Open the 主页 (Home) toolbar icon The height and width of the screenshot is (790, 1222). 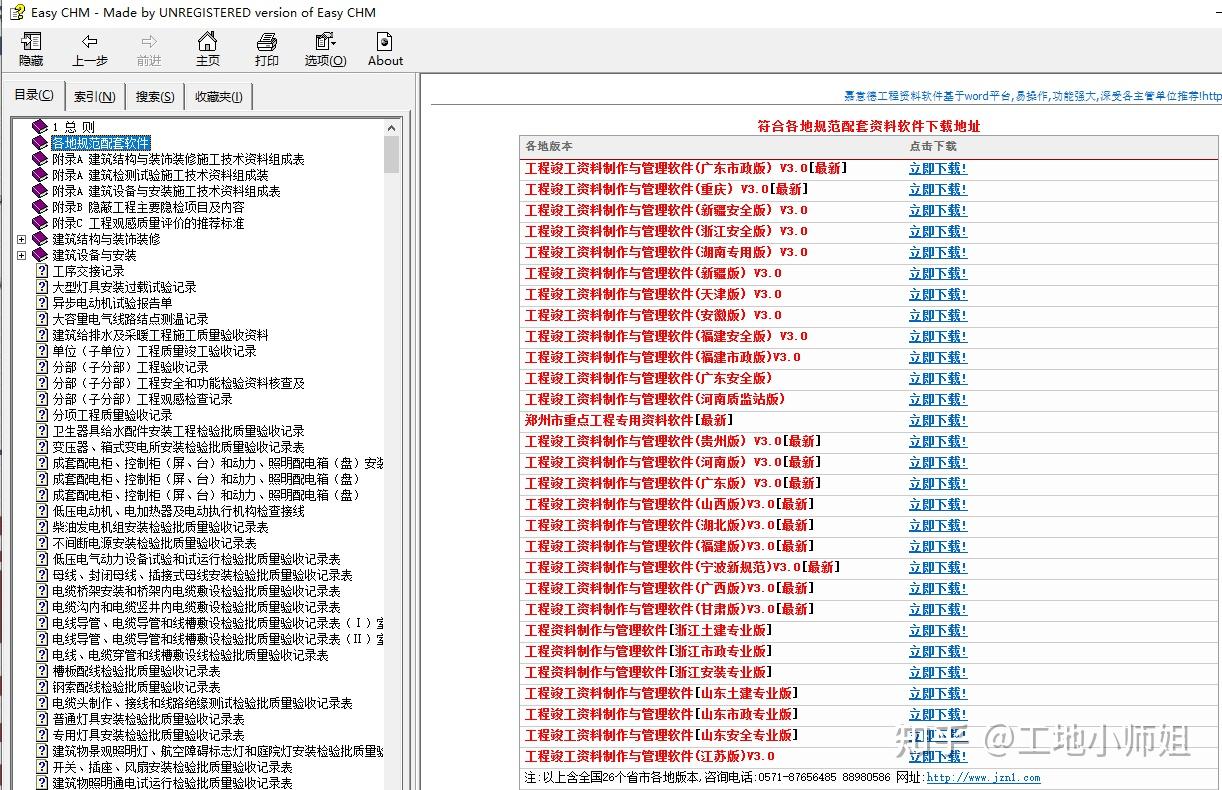[207, 41]
